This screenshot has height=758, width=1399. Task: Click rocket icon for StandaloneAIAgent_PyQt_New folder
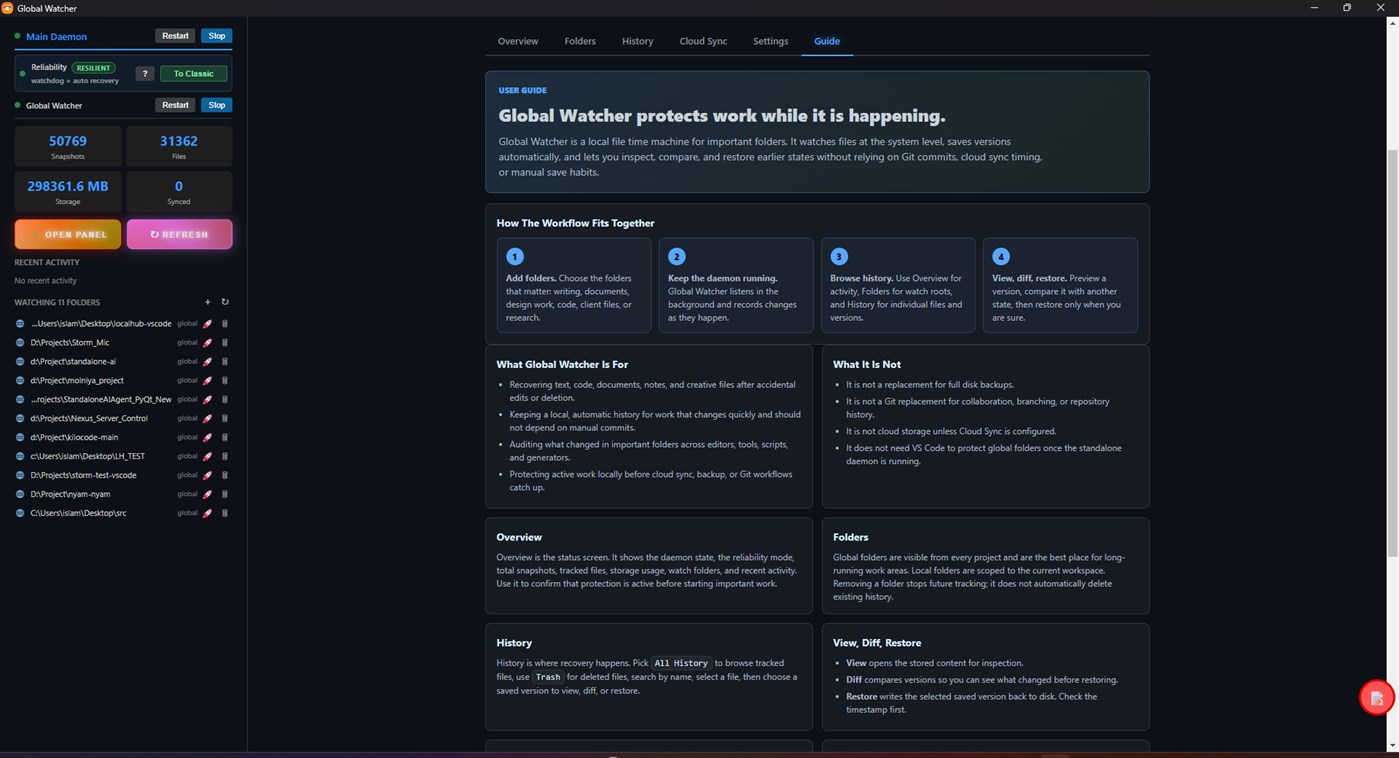[x=208, y=400]
